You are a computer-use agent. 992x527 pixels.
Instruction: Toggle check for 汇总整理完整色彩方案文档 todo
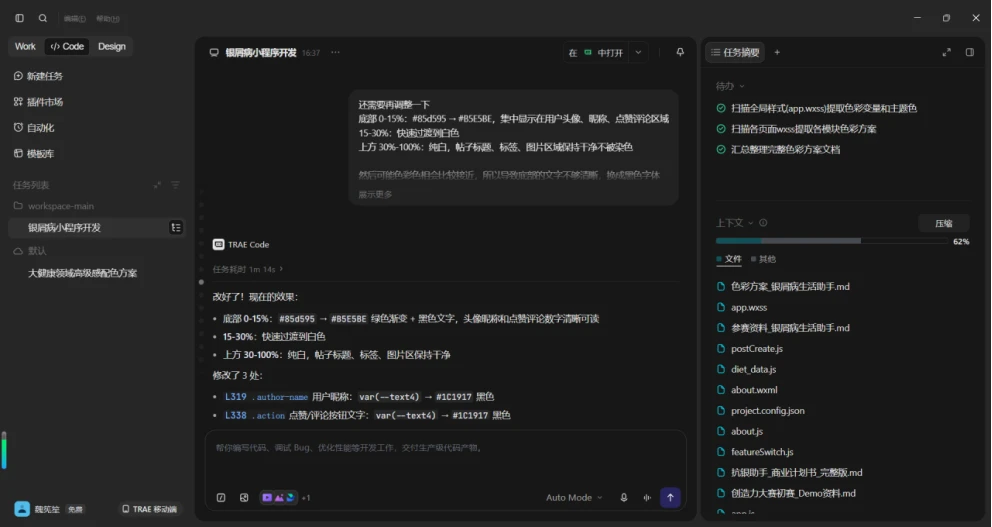coord(721,149)
